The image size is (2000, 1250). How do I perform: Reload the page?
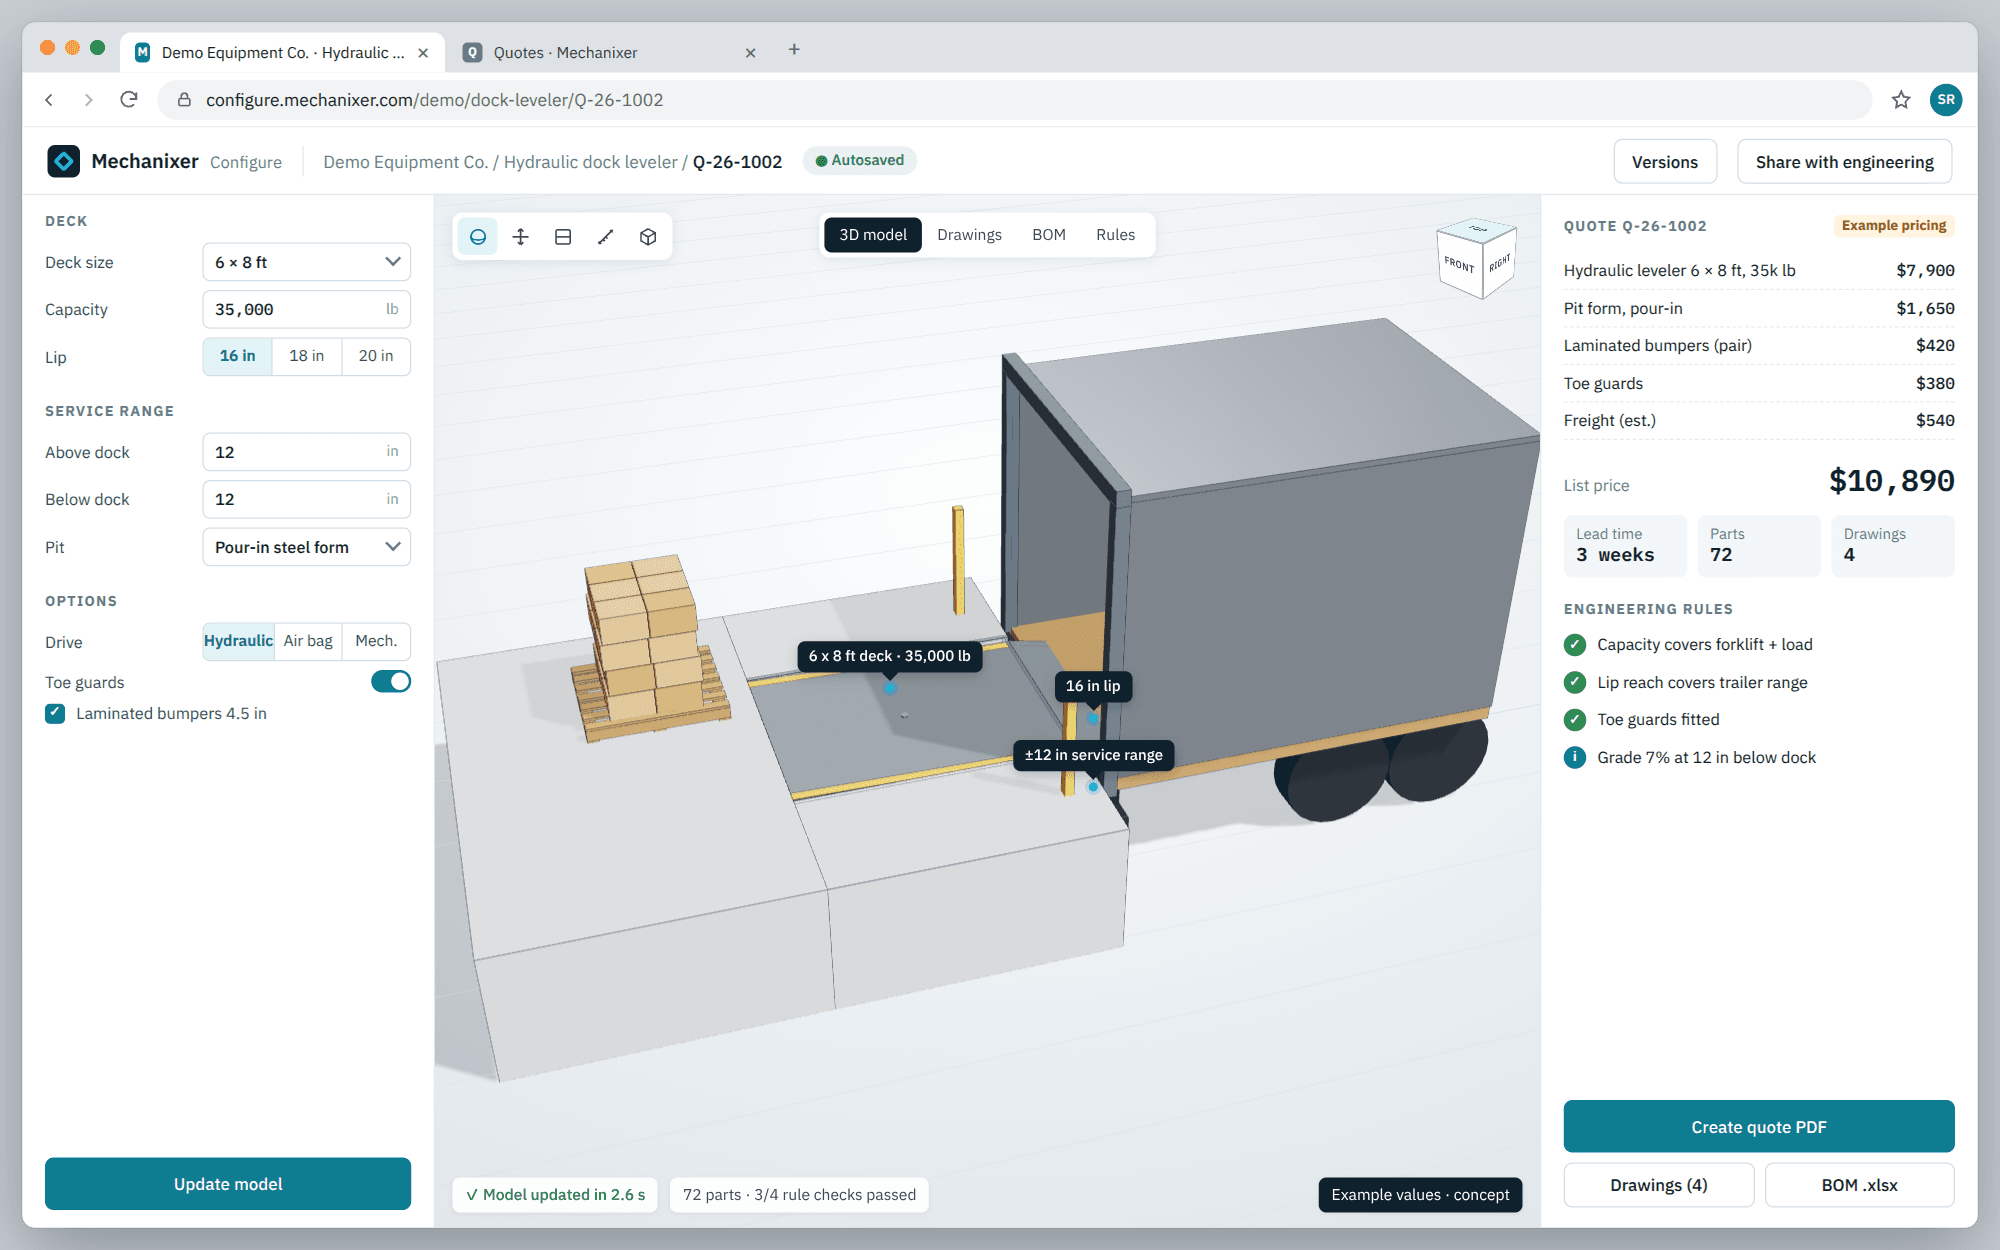click(129, 100)
